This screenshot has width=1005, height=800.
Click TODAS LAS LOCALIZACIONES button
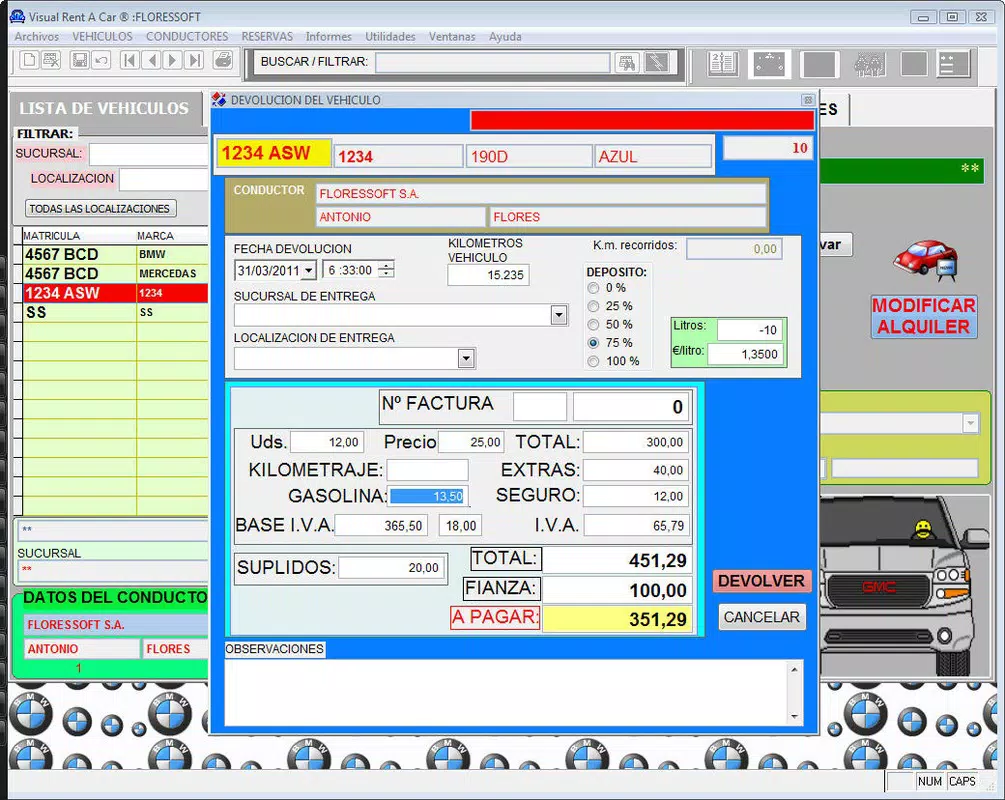point(100,208)
